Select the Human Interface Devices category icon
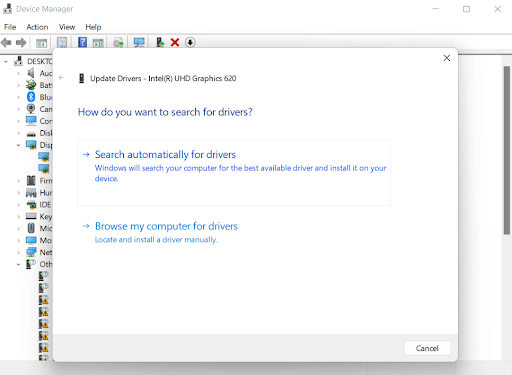 click(x=31, y=192)
